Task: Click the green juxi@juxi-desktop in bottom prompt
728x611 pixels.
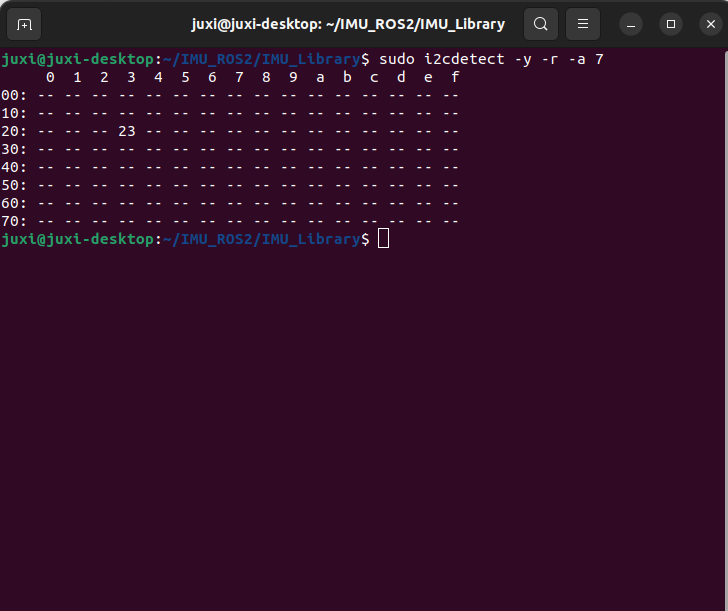Action: click(78, 239)
